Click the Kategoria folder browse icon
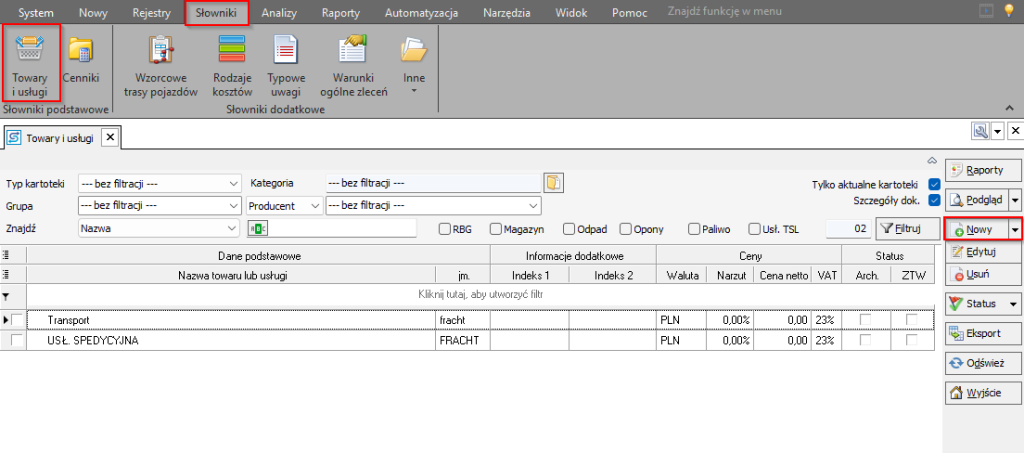1024x453 pixels. point(553,182)
